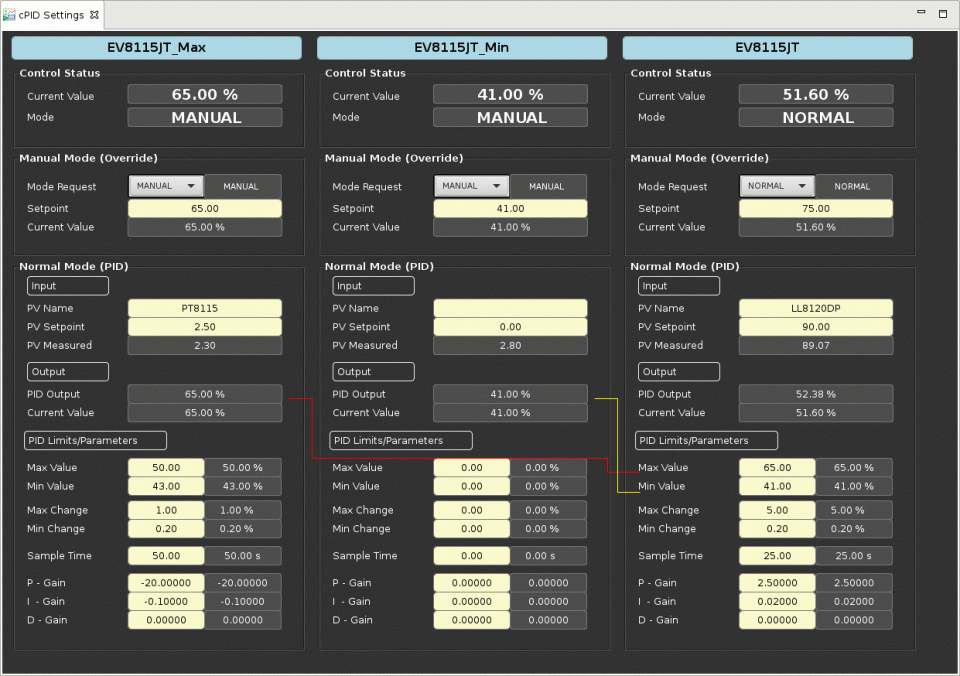Select the PV Name field with LL8120DP
The height and width of the screenshot is (676, 960).
[816, 309]
